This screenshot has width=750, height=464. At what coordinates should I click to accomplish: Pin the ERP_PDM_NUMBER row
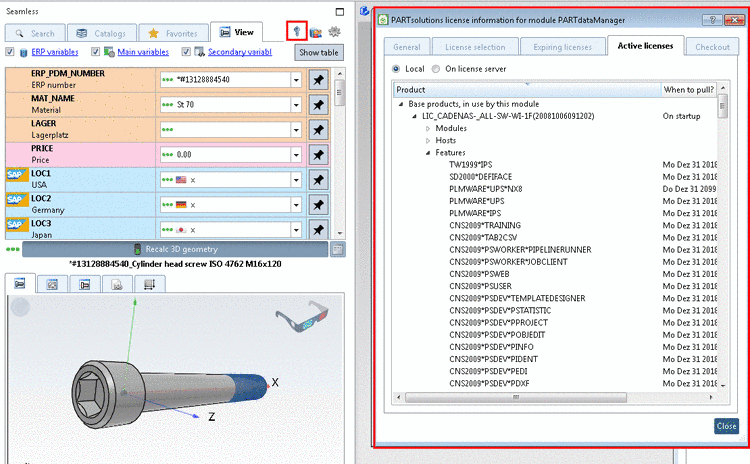pyautogui.click(x=318, y=80)
